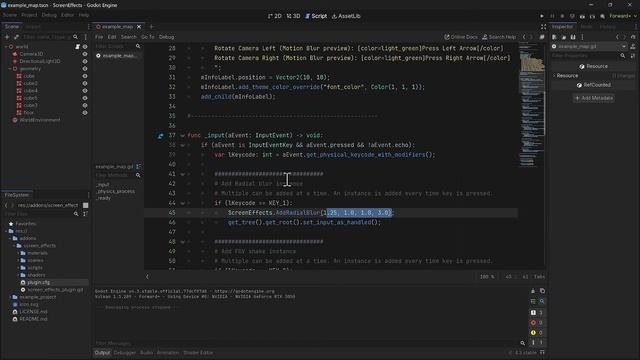This screenshot has width=640, height=360.
Task: Add a new scene tab
Action: click(x=151, y=27)
